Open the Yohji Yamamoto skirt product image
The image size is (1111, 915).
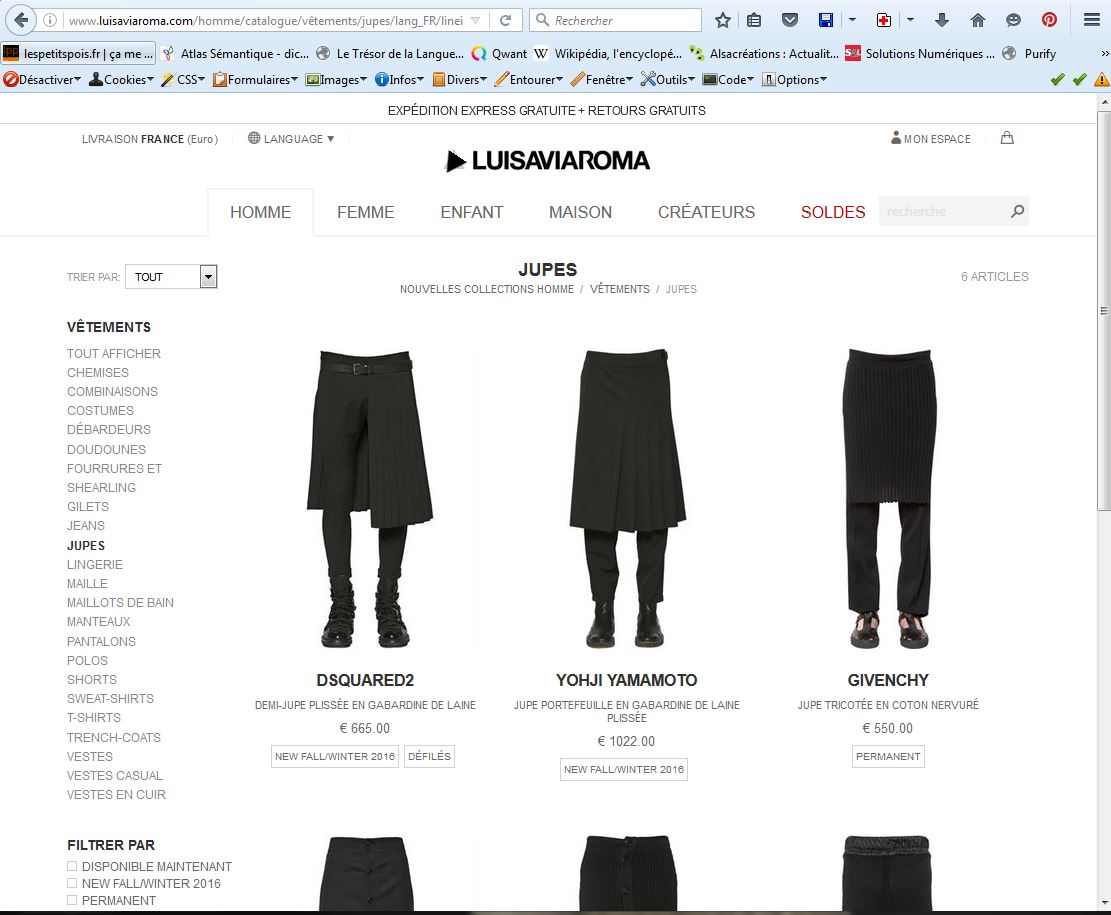627,498
